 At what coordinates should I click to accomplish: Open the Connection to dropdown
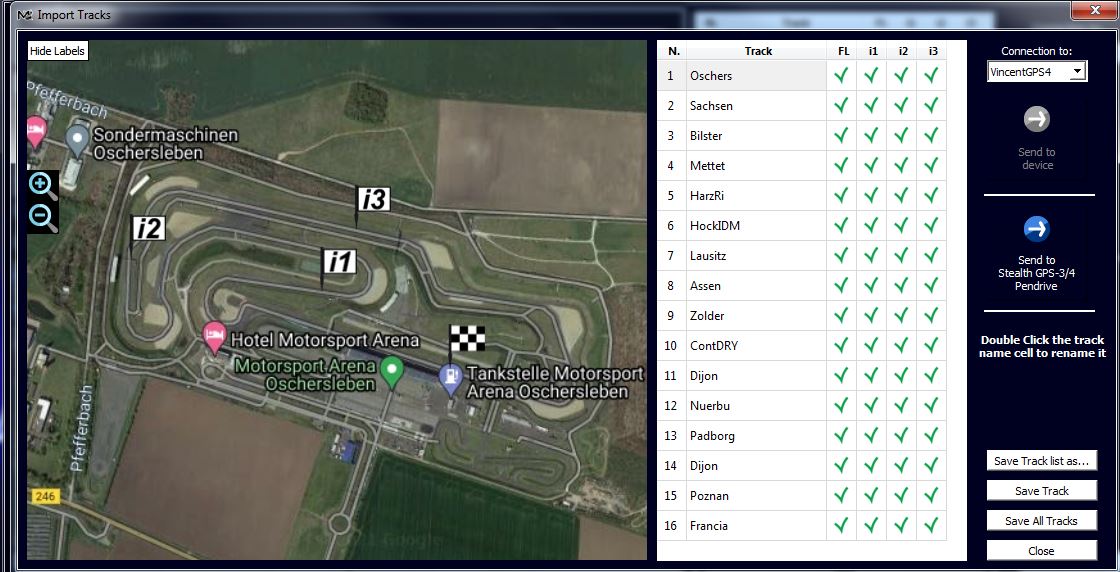point(1076,72)
